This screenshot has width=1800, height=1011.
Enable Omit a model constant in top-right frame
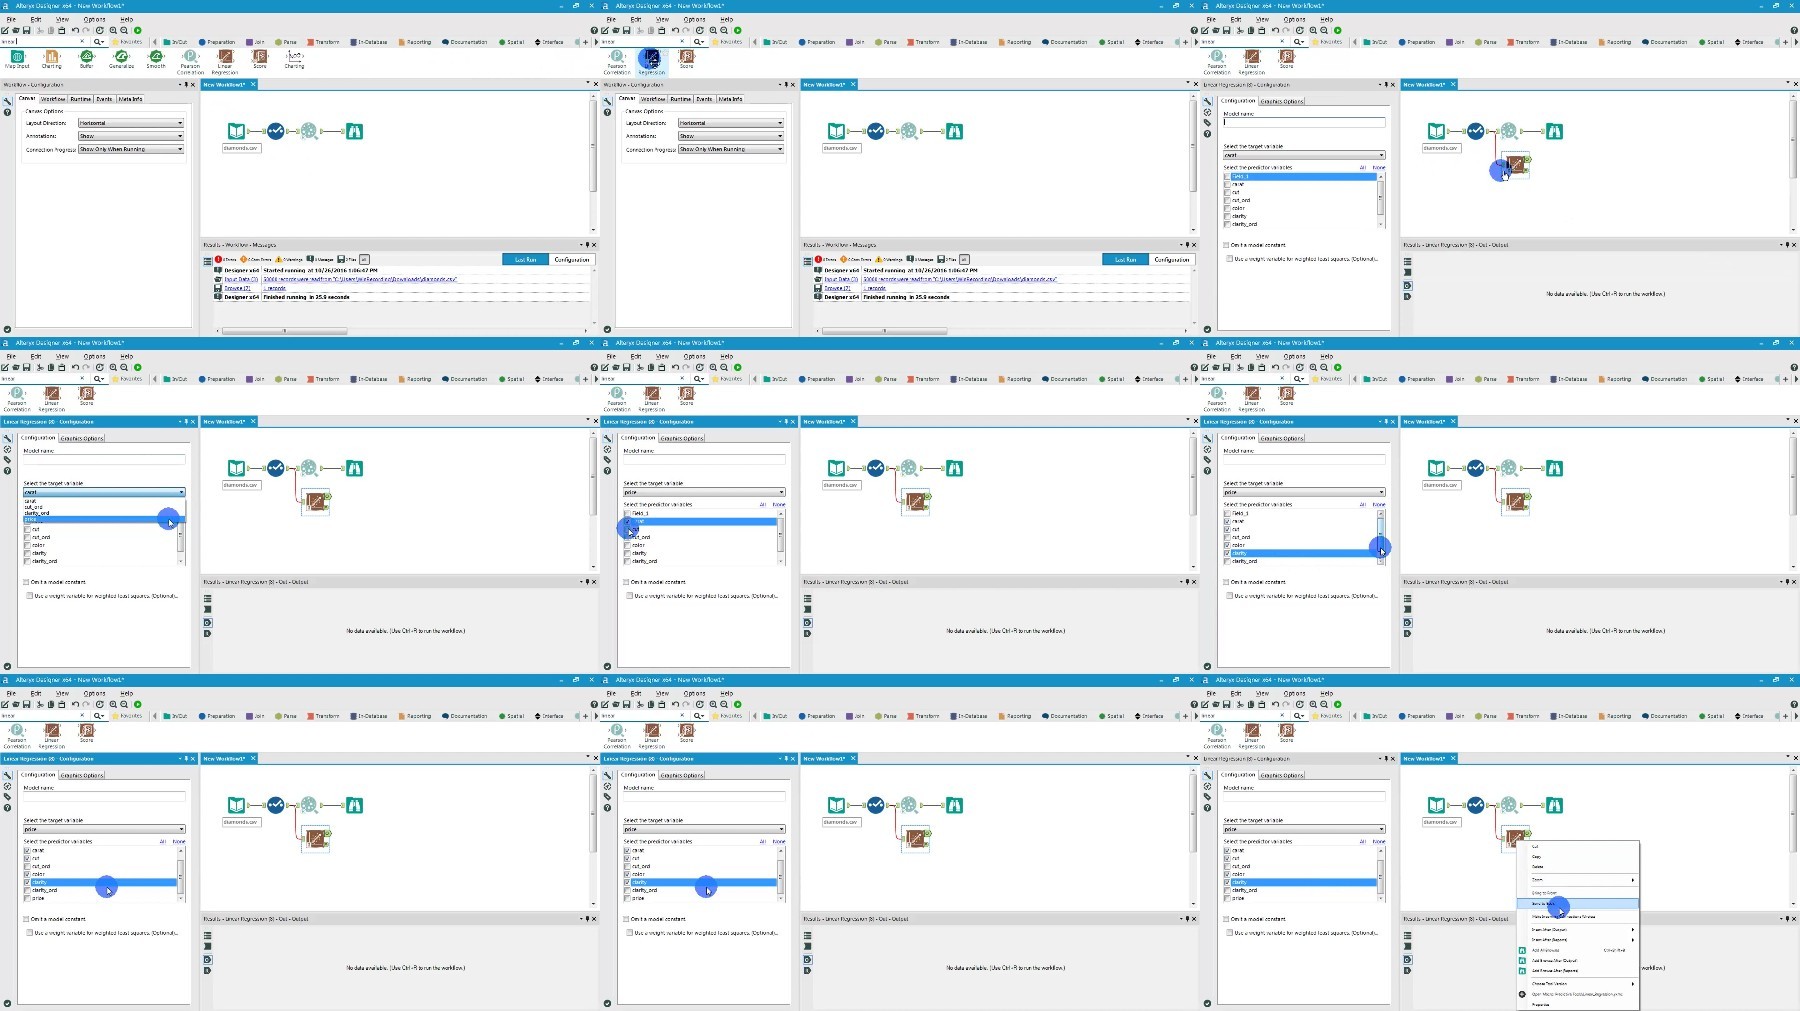[x=1227, y=245]
